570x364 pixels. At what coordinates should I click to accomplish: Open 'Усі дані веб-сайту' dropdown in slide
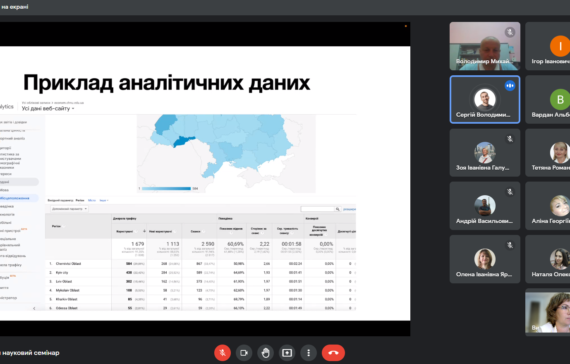point(48,108)
